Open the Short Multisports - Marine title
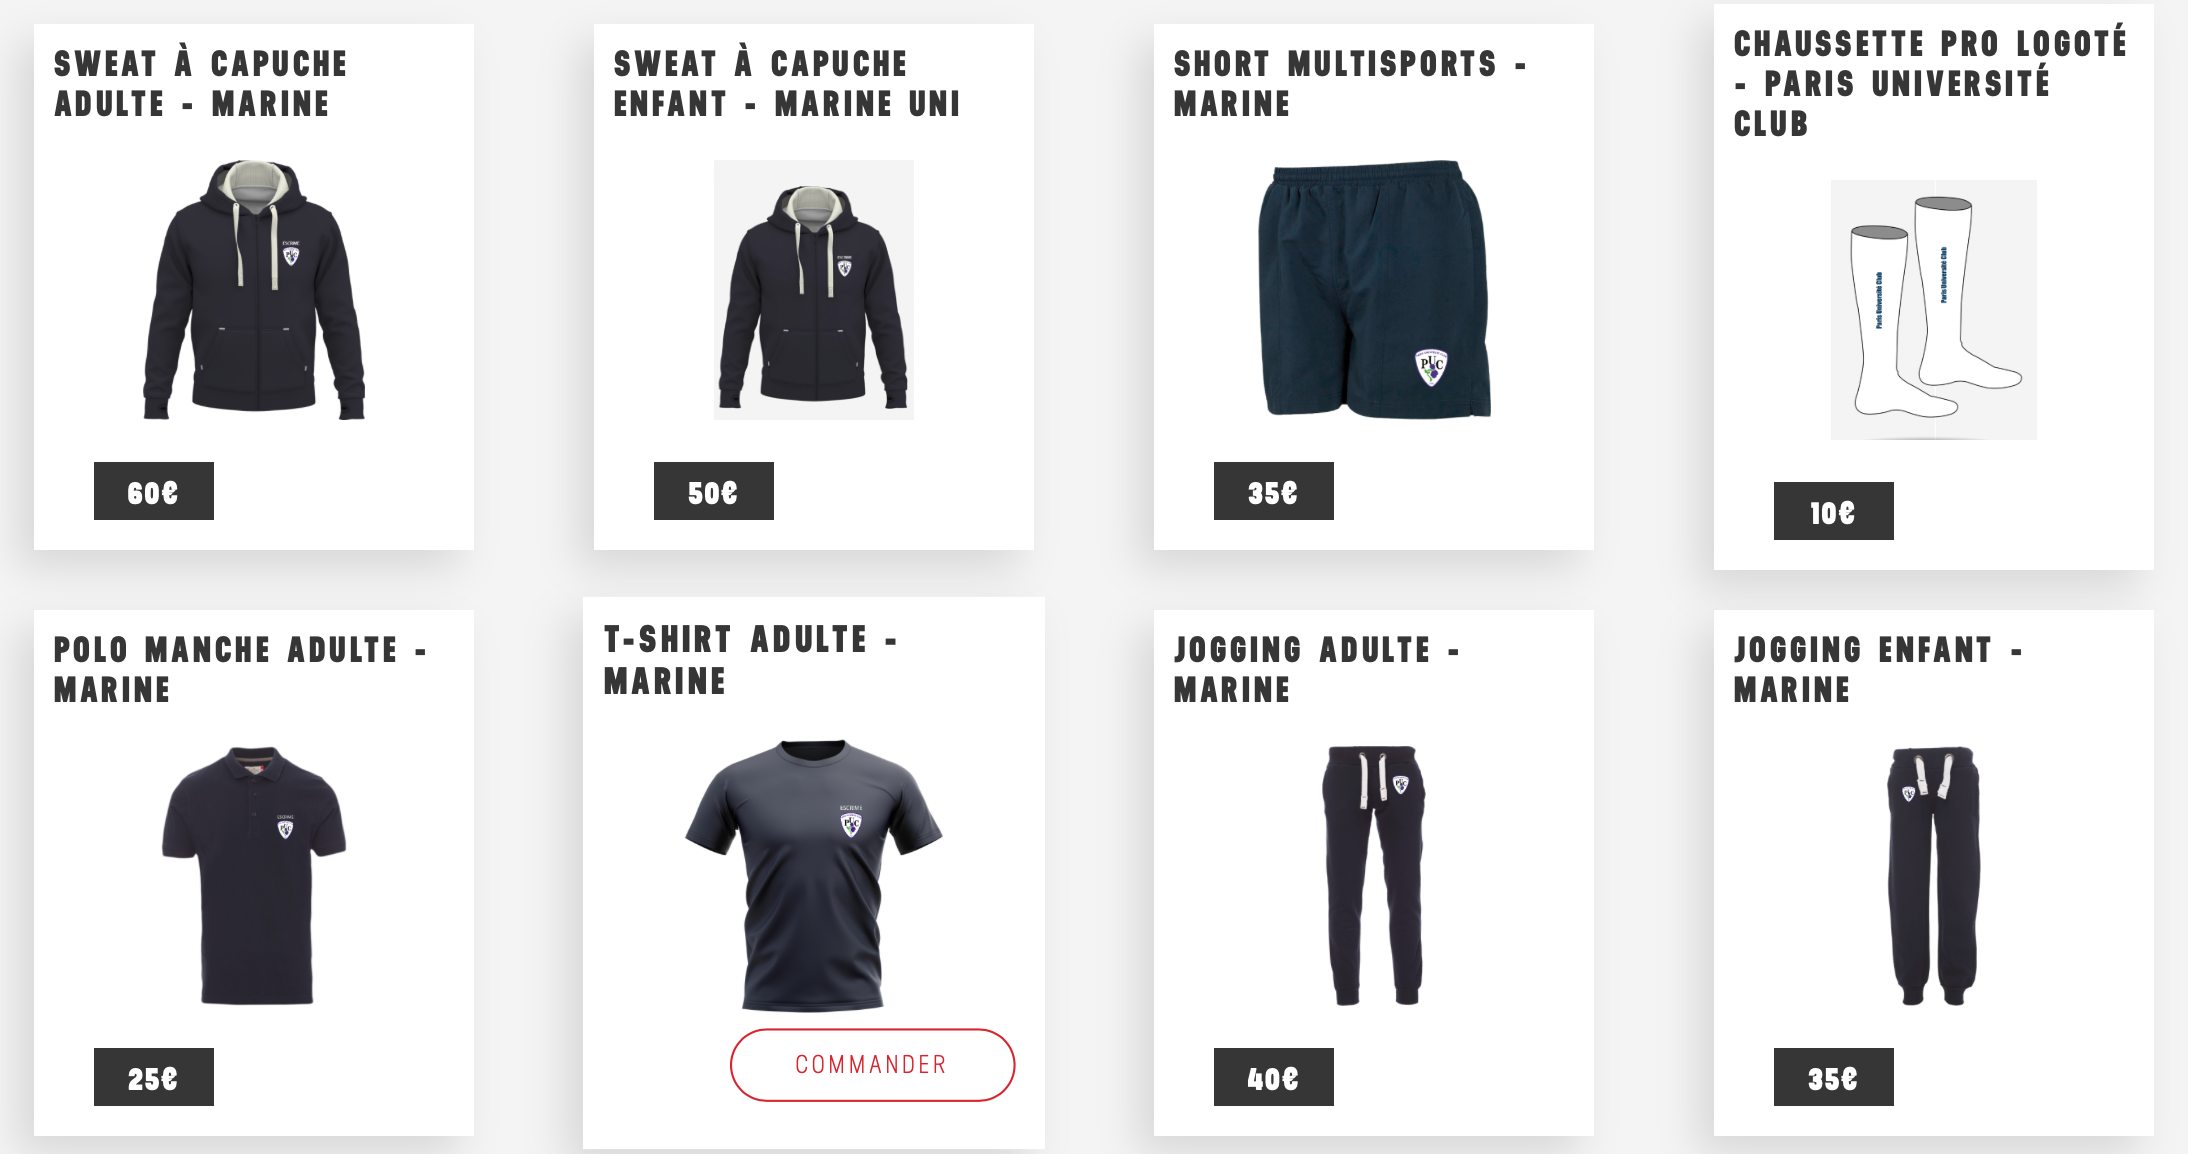 [1351, 84]
